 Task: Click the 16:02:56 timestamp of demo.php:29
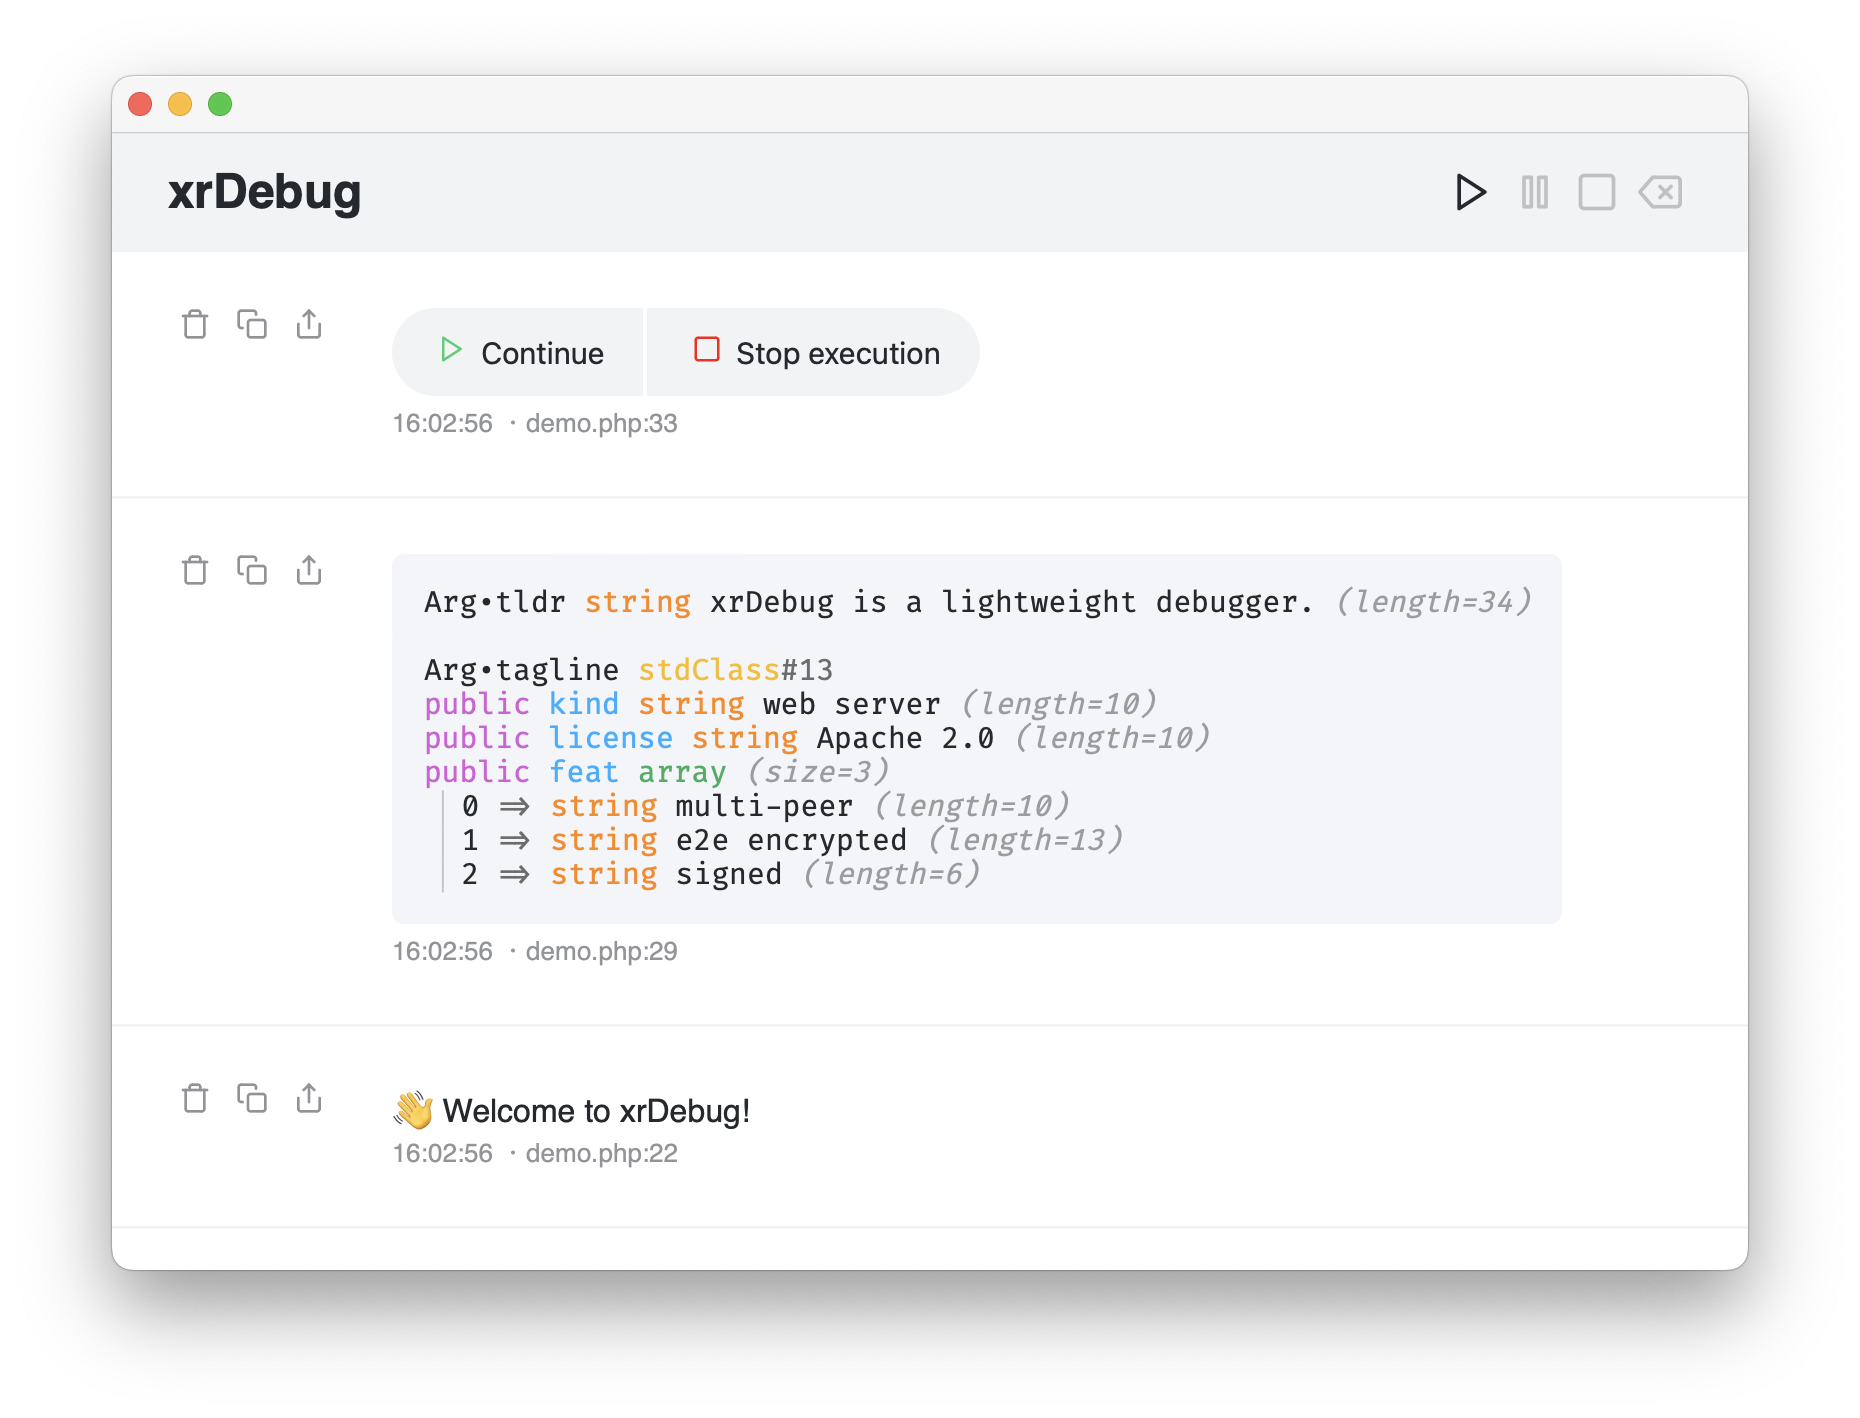442,951
